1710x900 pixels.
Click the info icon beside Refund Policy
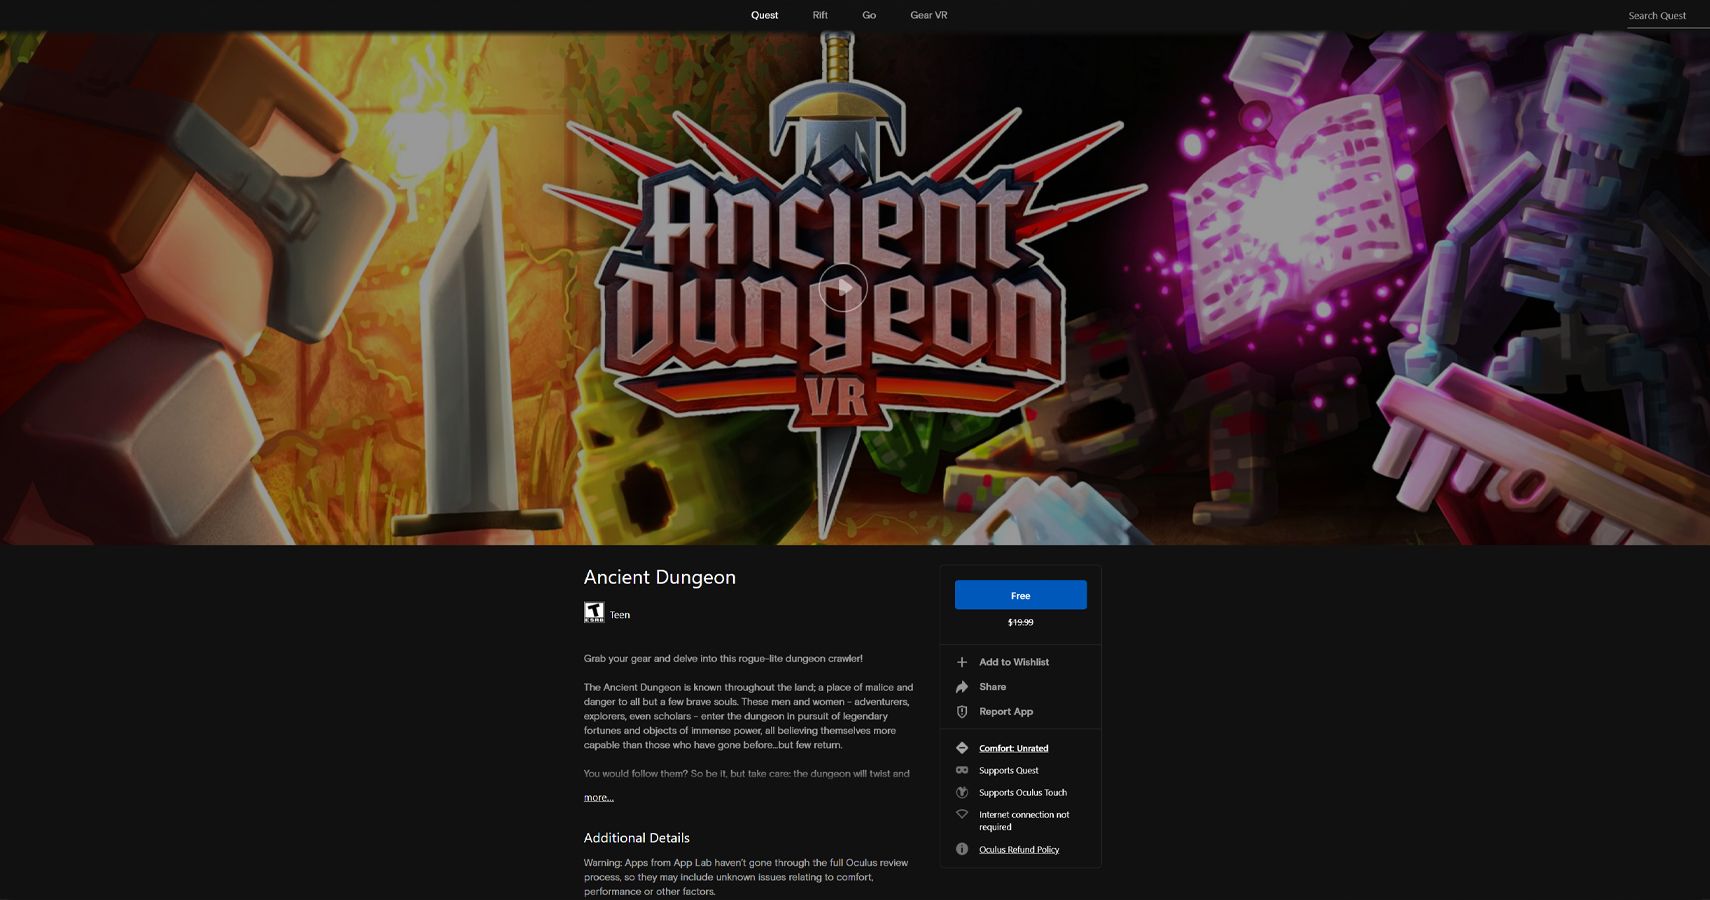(962, 849)
